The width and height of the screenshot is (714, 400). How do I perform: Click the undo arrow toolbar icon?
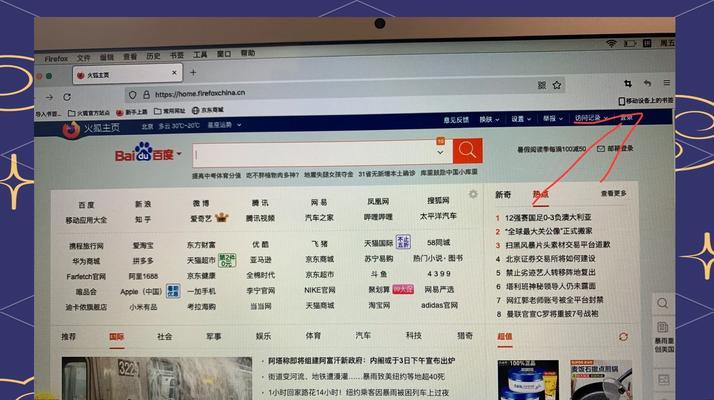pos(647,83)
